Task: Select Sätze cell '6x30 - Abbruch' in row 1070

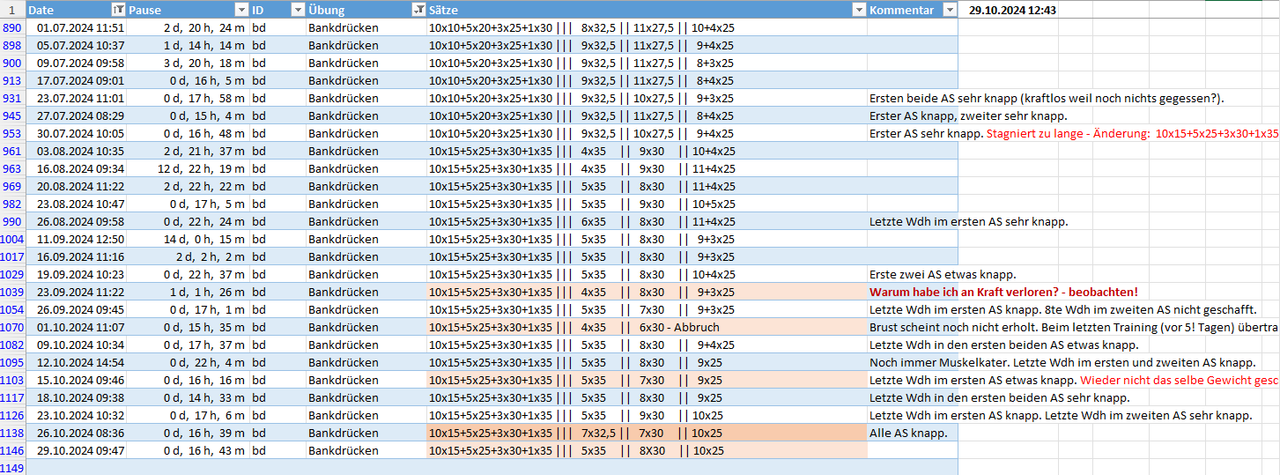Action: click(647, 326)
